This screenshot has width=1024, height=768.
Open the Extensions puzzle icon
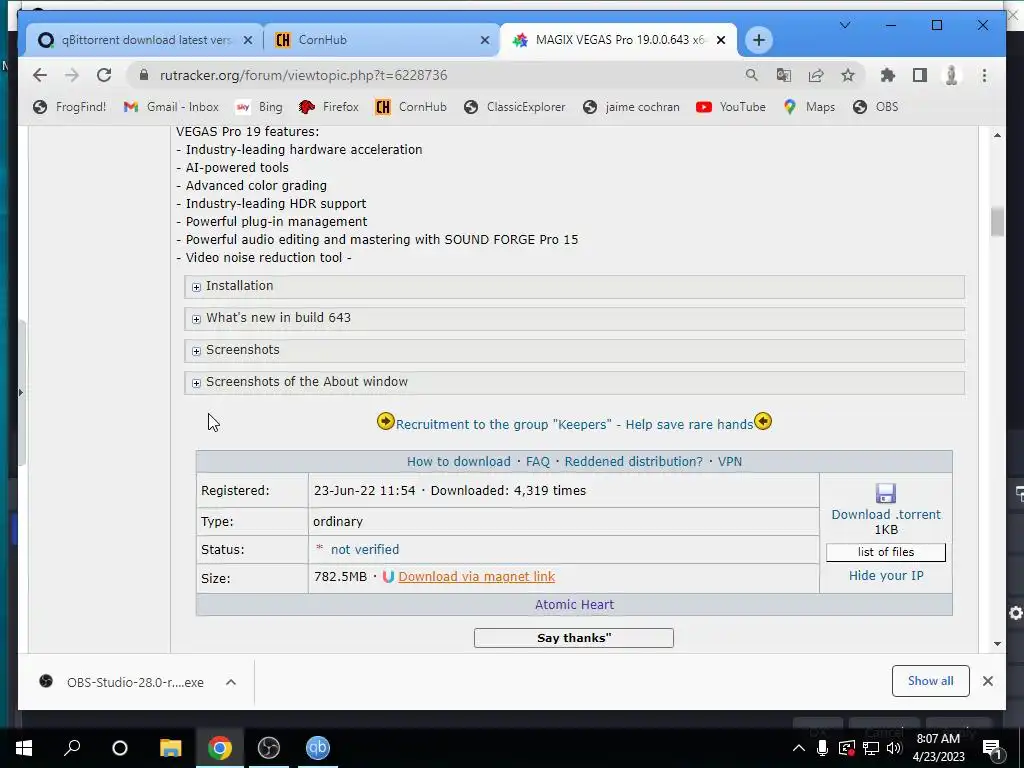click(887, 75)
